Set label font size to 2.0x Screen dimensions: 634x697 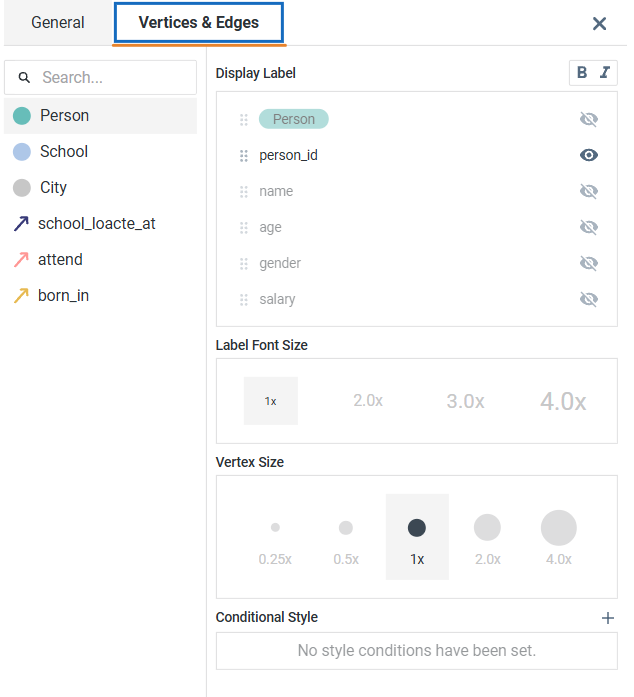pyautogui.click(x=368, y=401)
